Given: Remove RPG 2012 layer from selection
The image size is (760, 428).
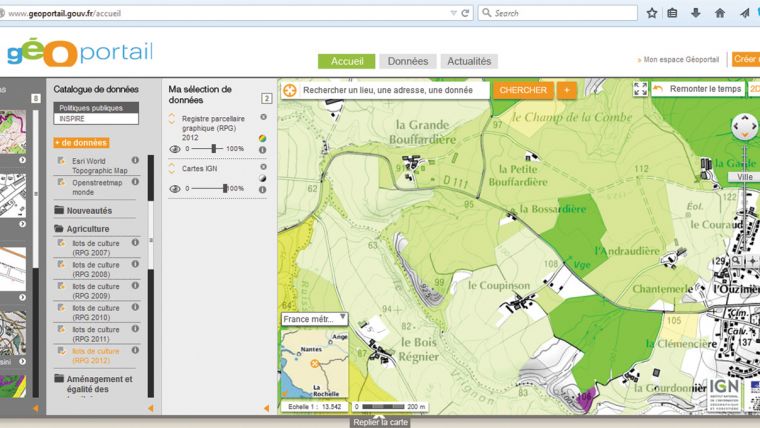Looking at the screenshot, I should (263, 117).
